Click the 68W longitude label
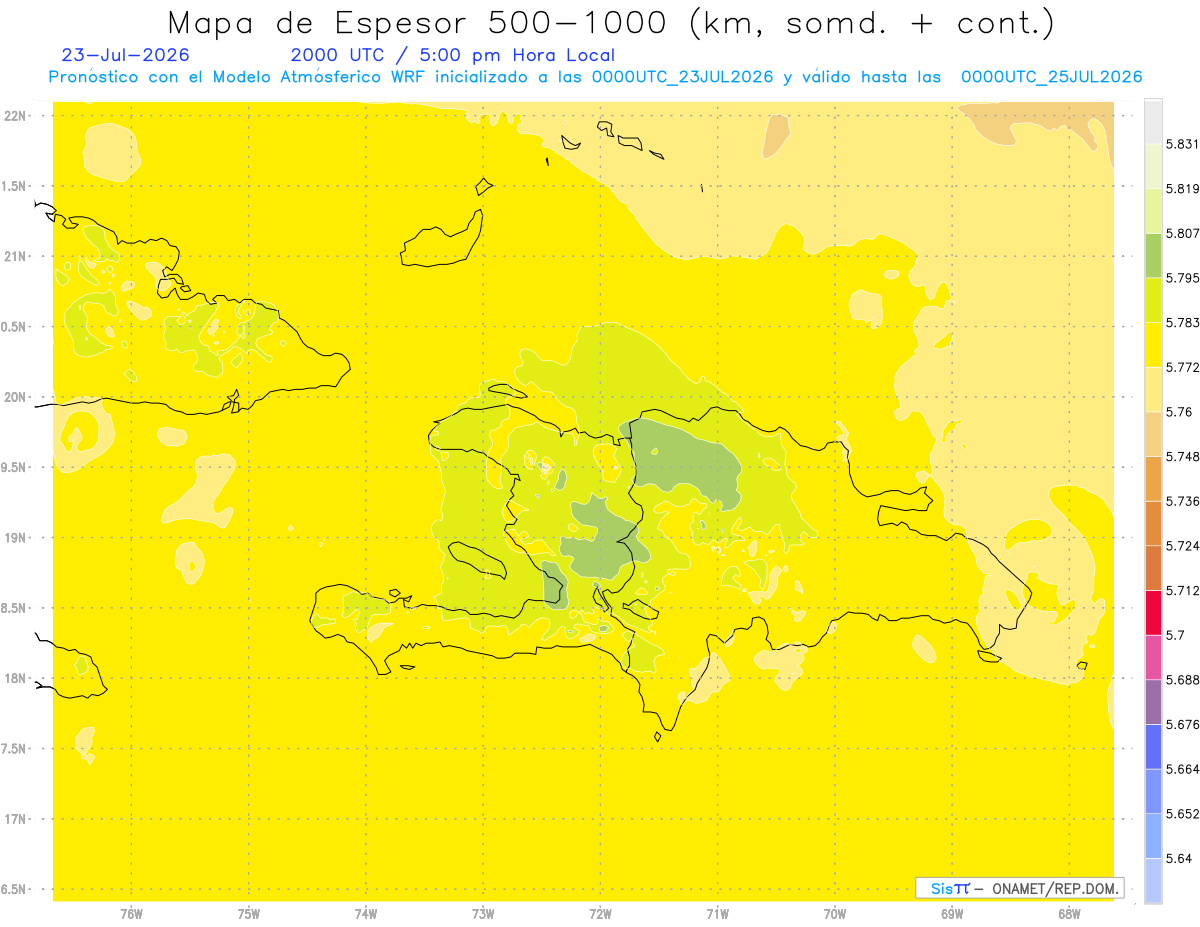The width and height of the screenshot is (1200, 927). point(1069,914)
